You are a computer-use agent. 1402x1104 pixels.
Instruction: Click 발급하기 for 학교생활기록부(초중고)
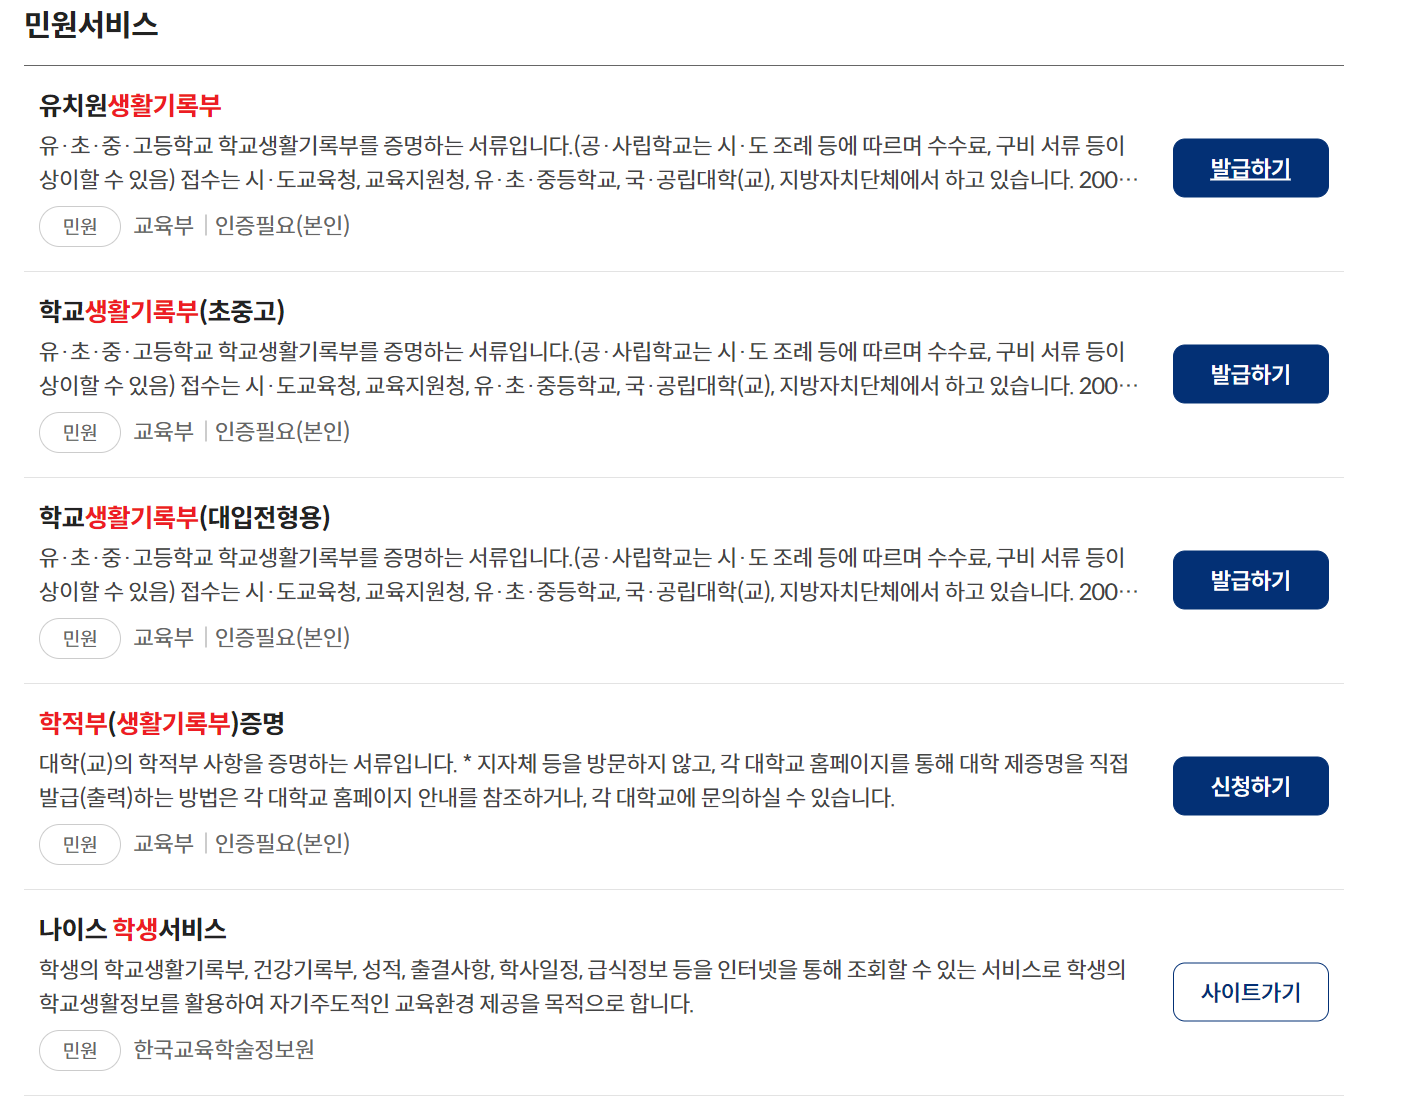(1250, 373)
